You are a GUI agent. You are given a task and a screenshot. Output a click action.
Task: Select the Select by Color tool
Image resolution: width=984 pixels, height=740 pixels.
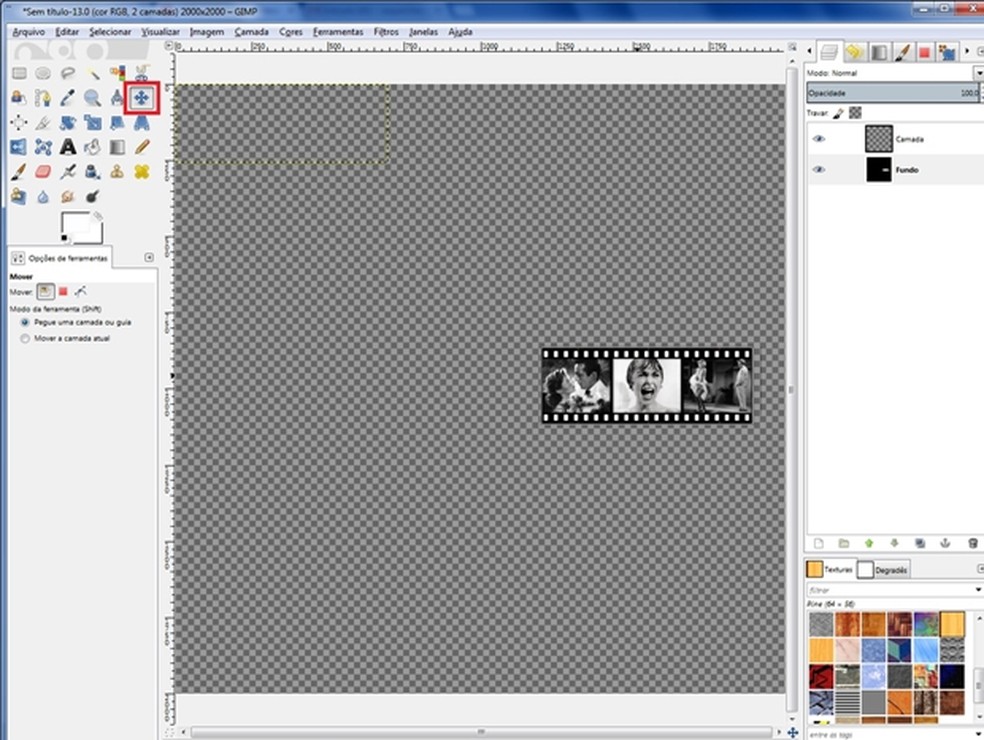(x=117, y=73)
